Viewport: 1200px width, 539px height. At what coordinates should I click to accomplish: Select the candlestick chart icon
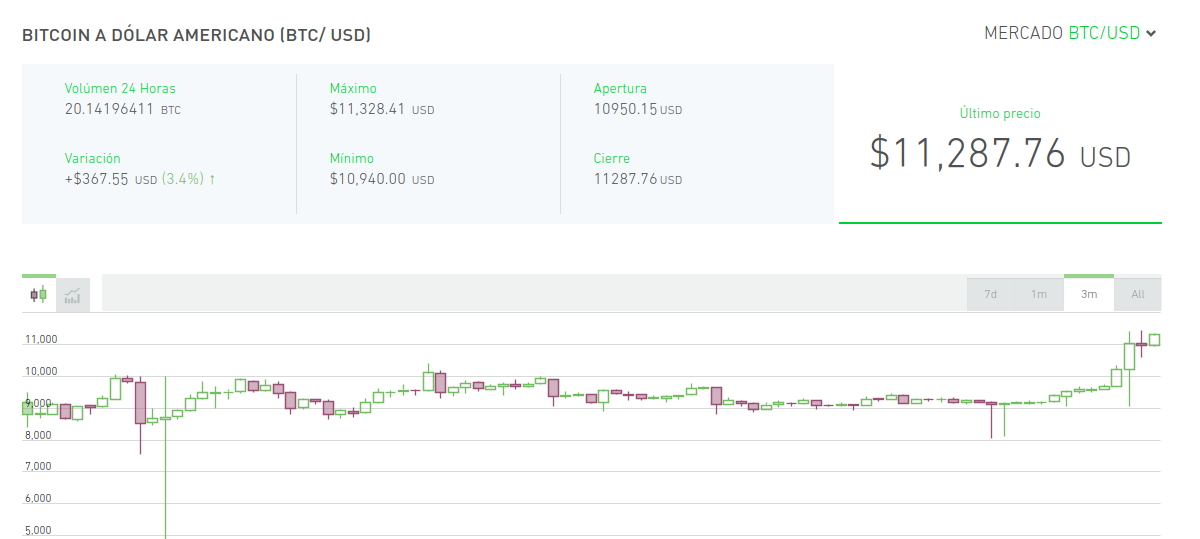click(39, 294)
